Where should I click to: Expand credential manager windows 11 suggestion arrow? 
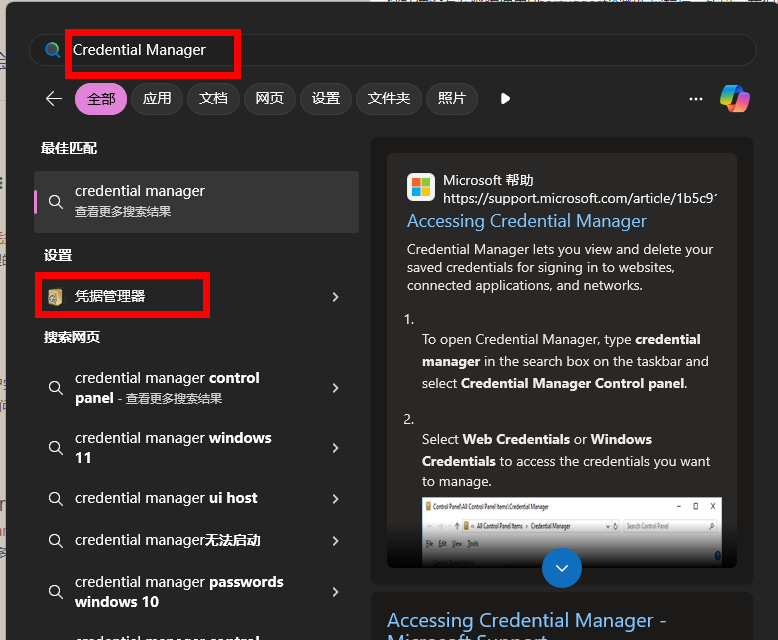[x=335, y=448]
